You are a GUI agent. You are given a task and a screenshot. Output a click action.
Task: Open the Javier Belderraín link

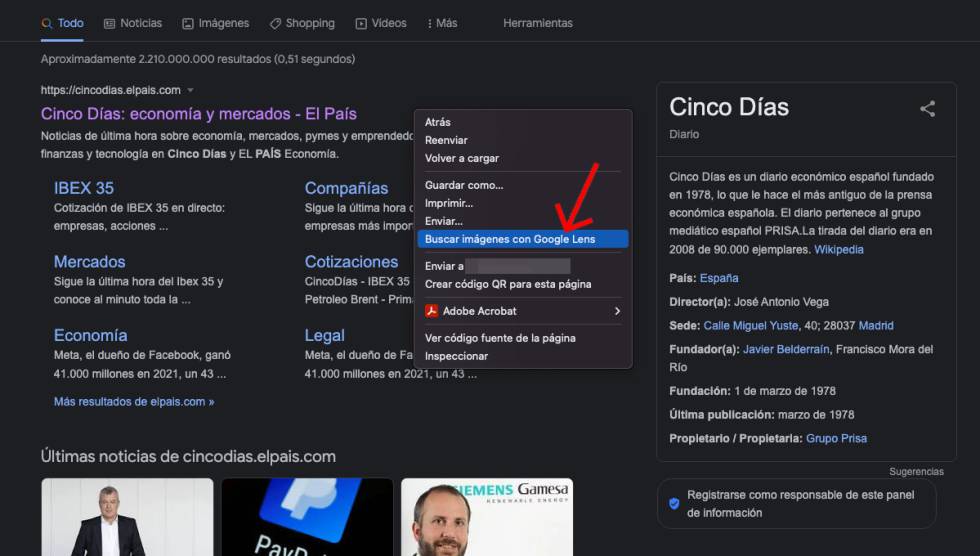[786, 349]
